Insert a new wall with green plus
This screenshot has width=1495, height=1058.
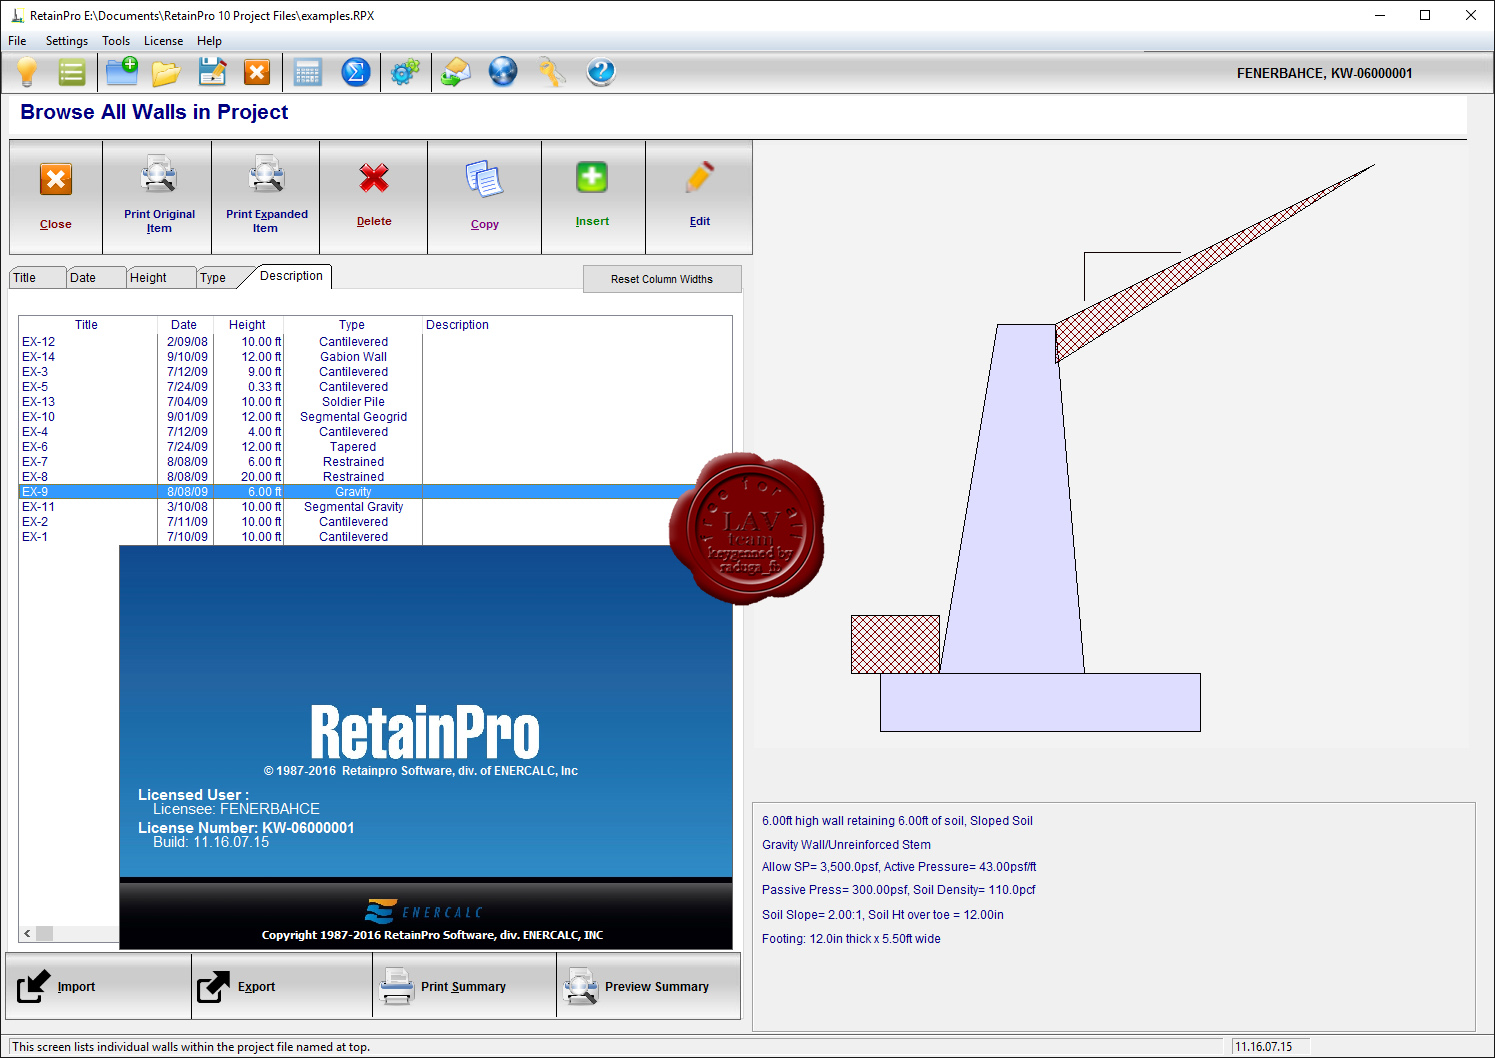(593, 197)
